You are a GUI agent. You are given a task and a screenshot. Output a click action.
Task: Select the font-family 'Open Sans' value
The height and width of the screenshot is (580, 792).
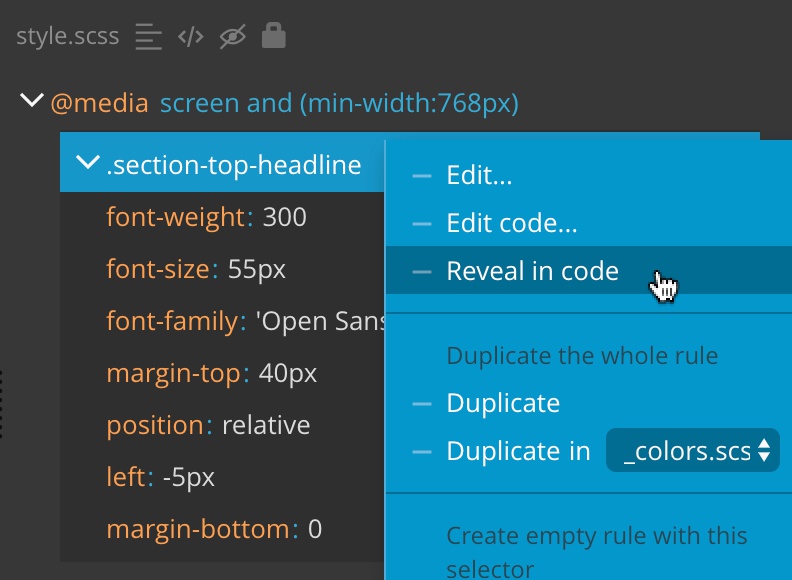(x=320, y=321)
